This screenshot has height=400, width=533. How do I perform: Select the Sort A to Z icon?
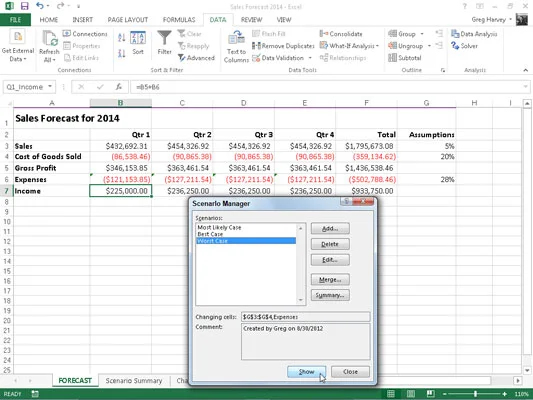tap(122, 37)
